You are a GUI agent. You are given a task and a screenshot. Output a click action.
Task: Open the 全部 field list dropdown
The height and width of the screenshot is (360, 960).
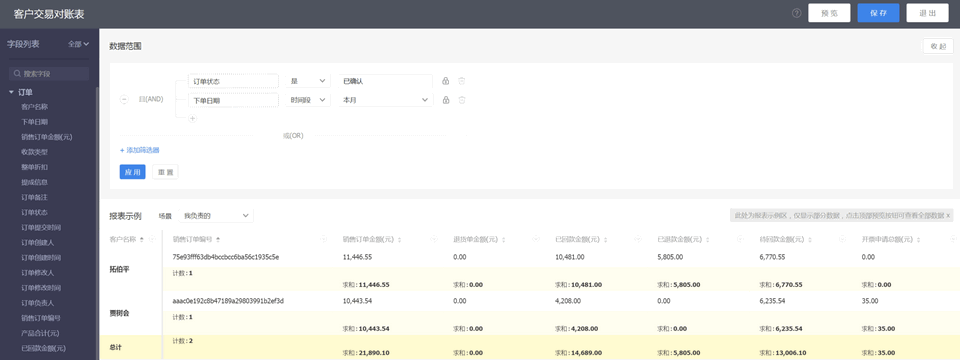pyautogui.click(x=78, y=44)
